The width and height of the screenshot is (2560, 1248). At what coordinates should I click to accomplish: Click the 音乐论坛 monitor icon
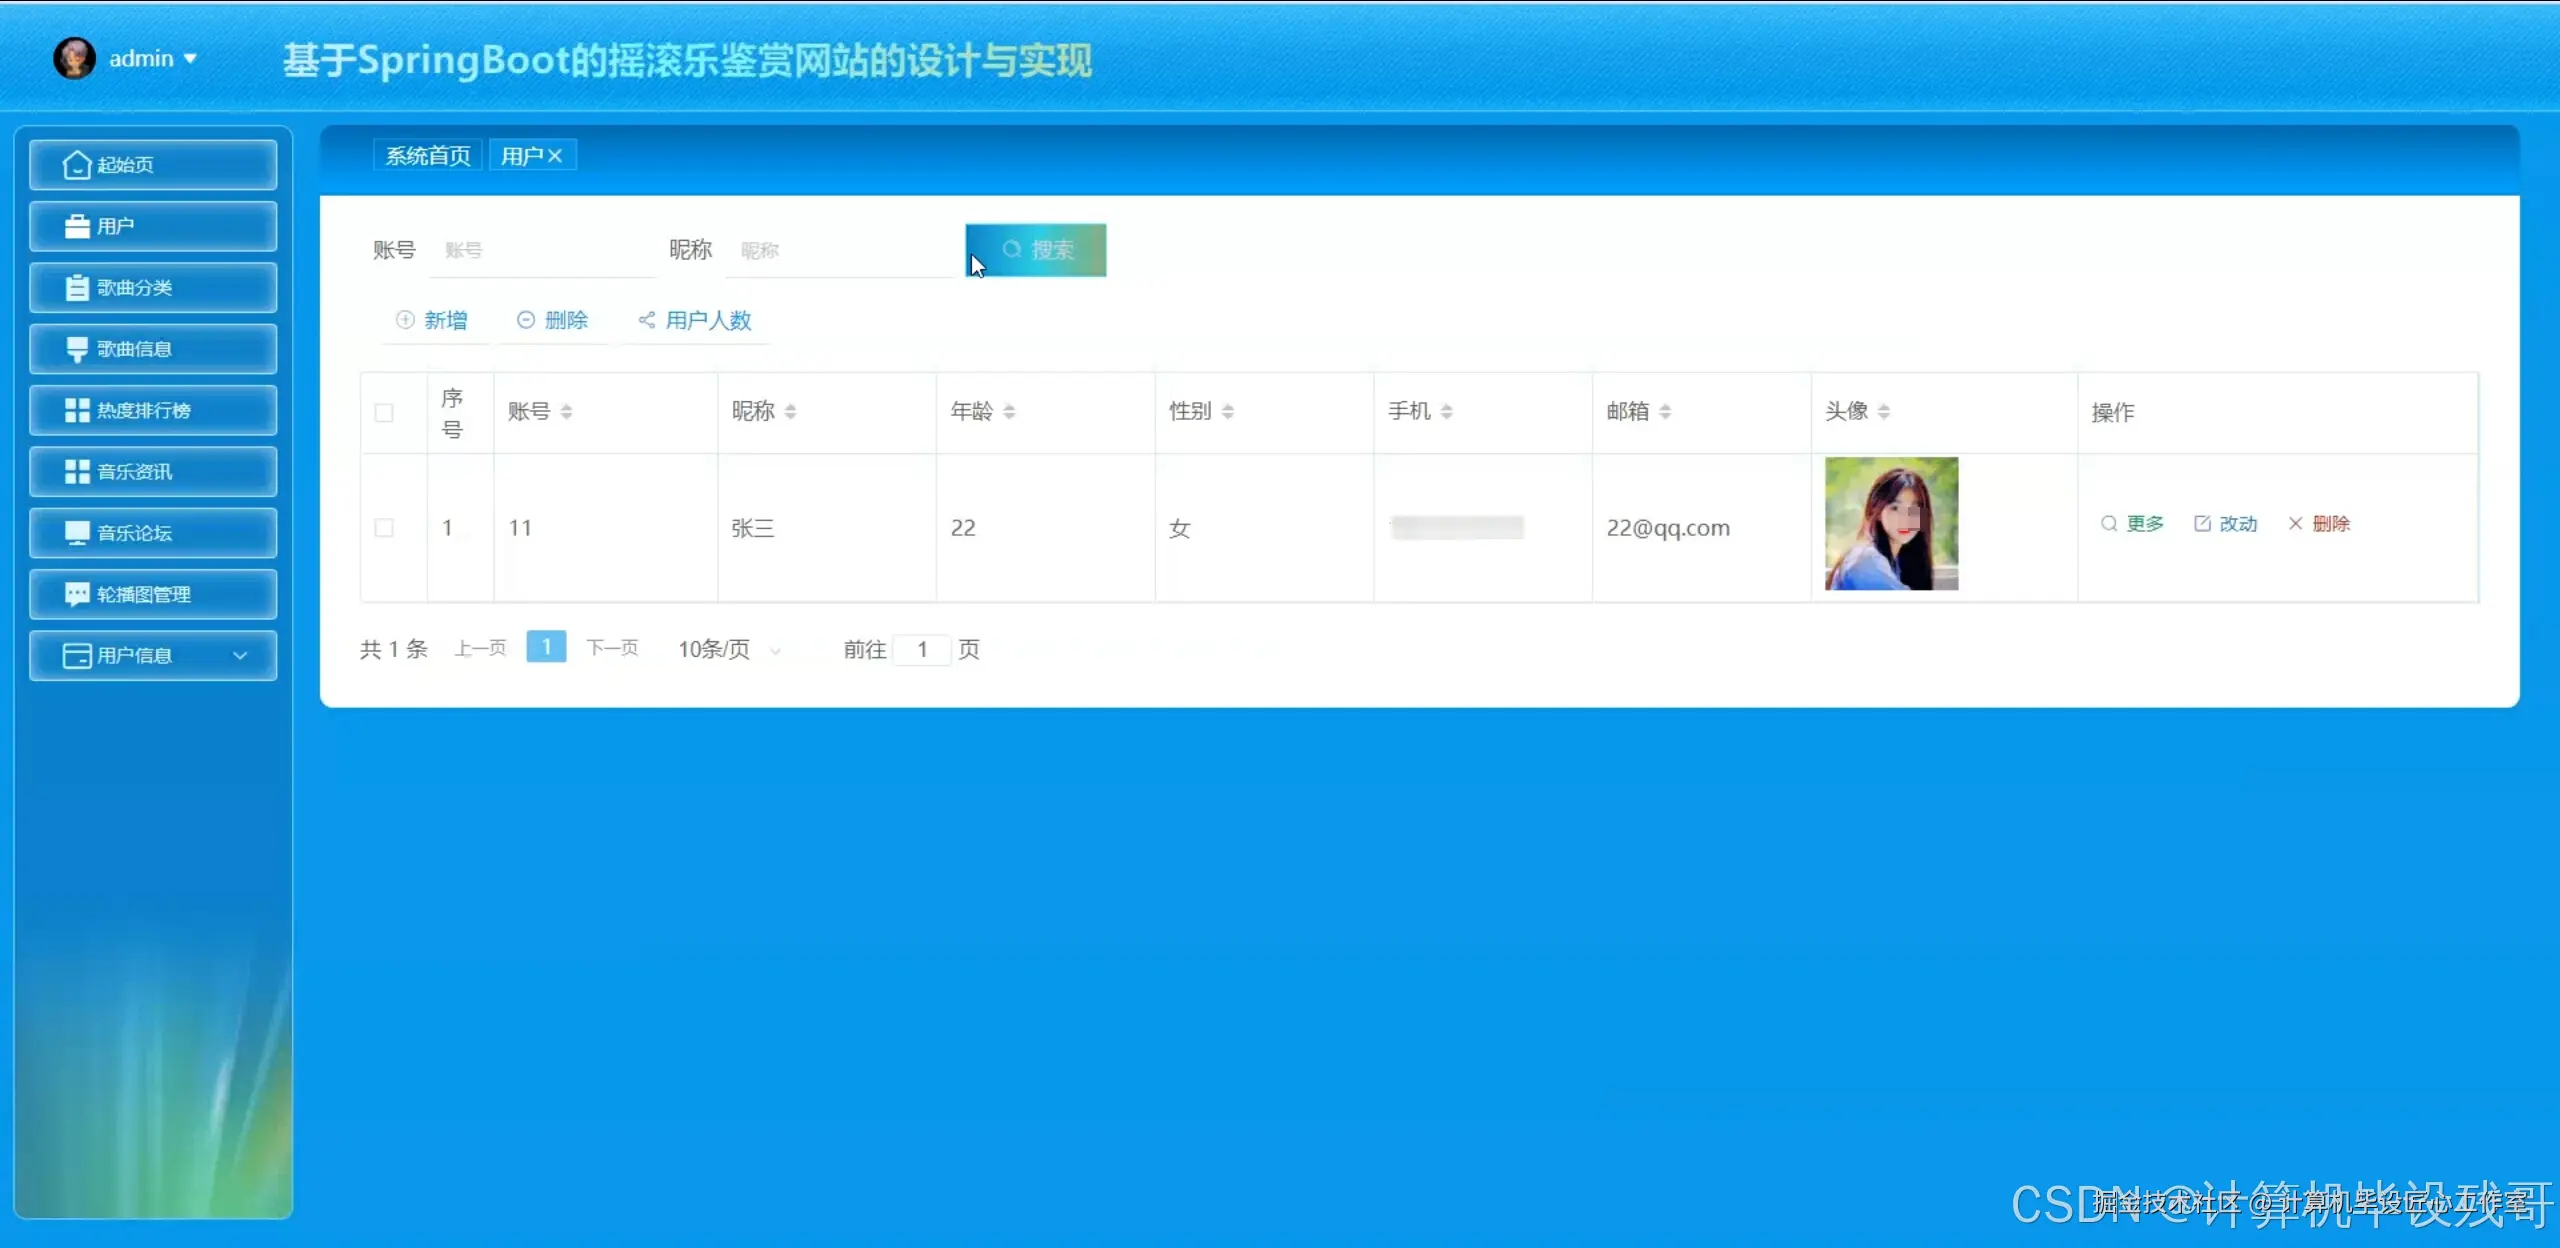click(76, 533)
